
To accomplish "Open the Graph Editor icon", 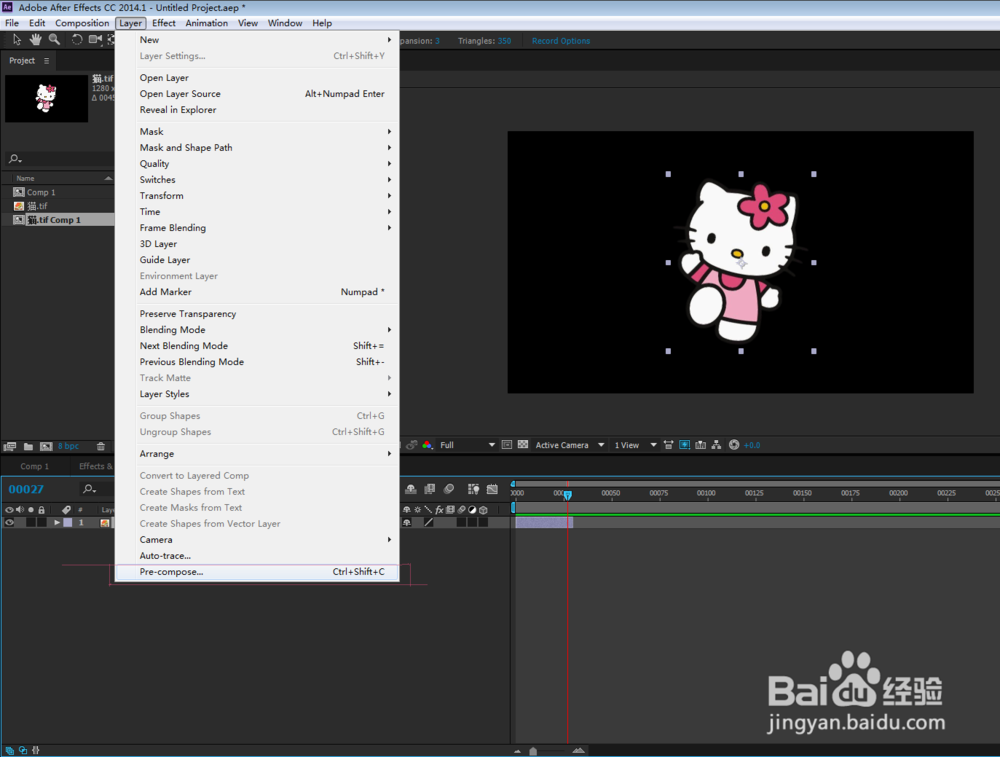I will (x=492, y=489).
